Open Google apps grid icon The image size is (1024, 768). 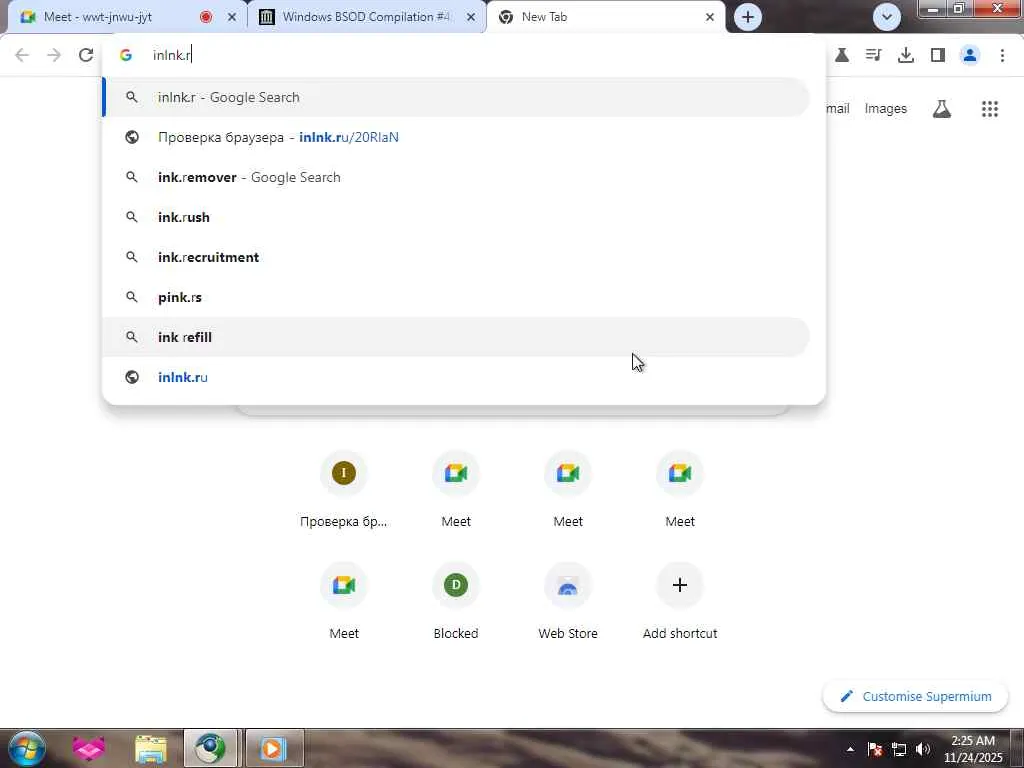coord(990,108)
